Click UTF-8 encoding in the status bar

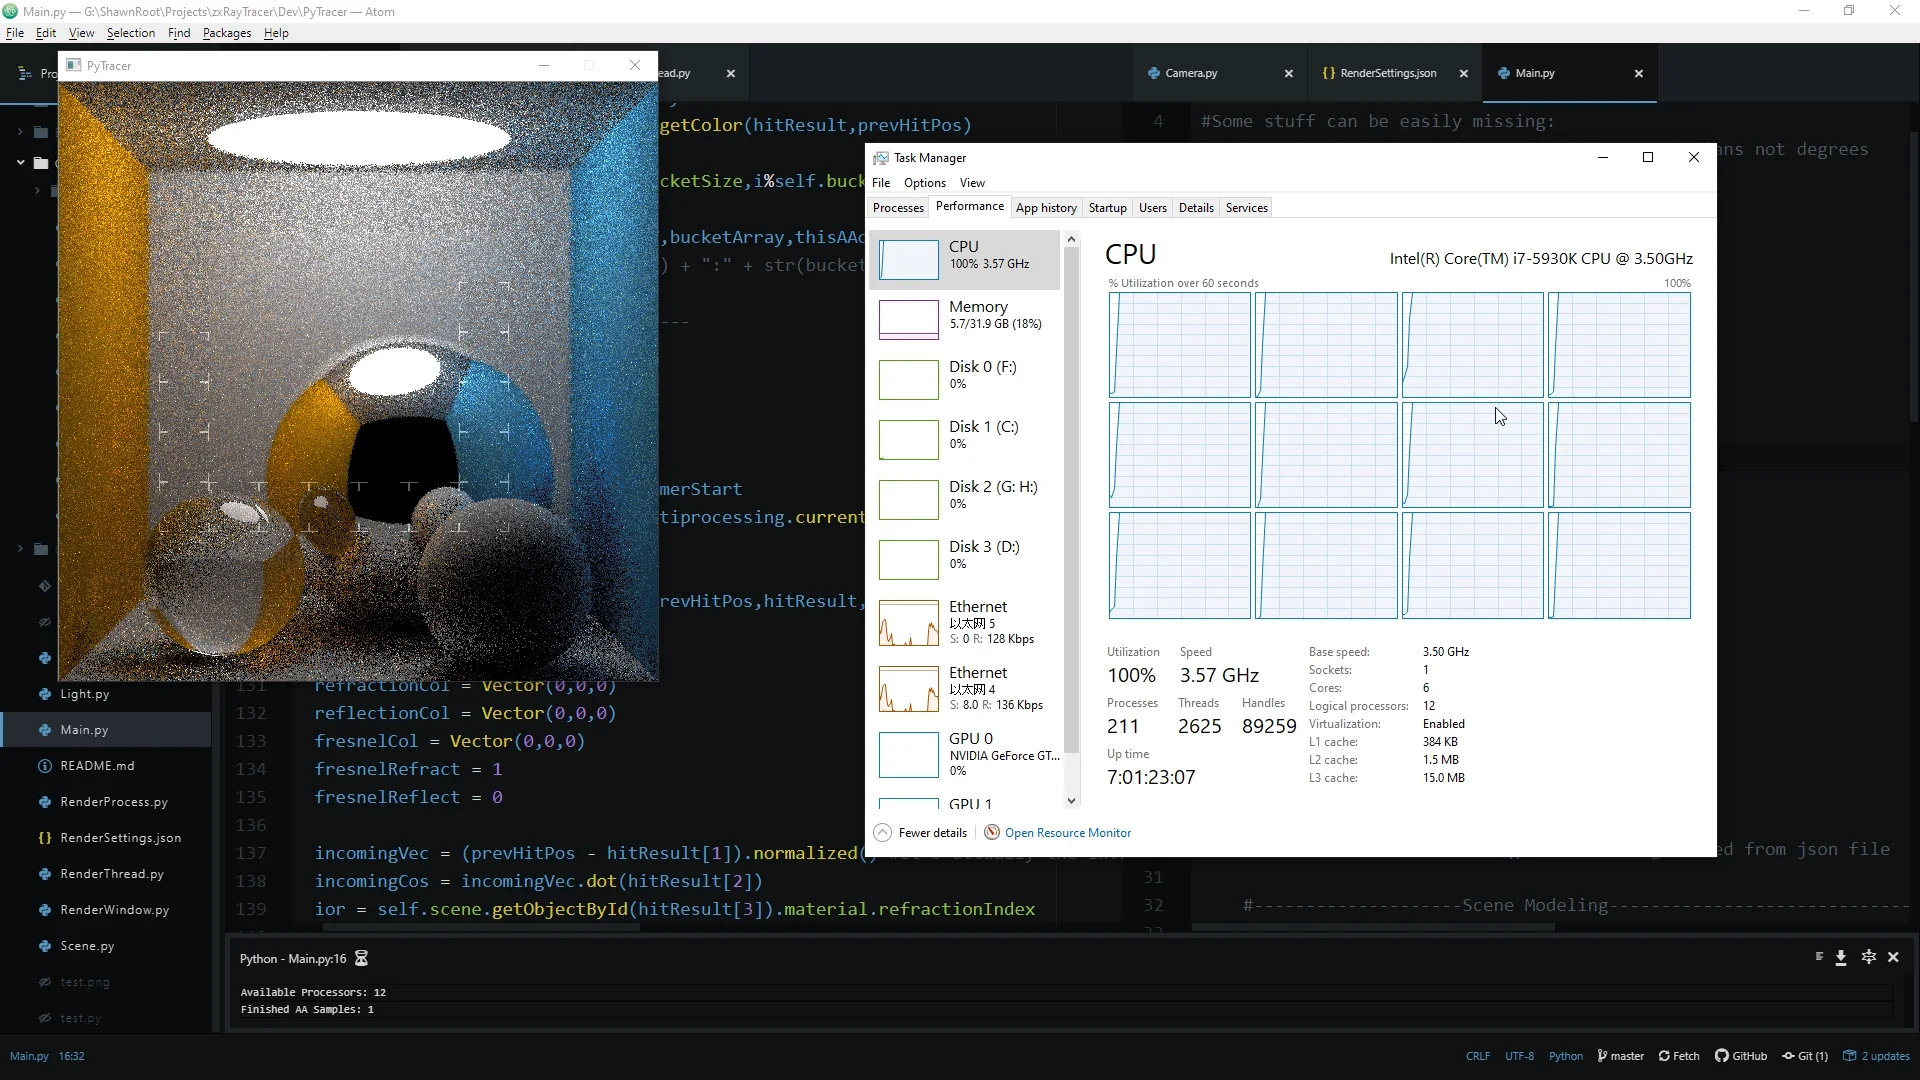point(1519,1056)
